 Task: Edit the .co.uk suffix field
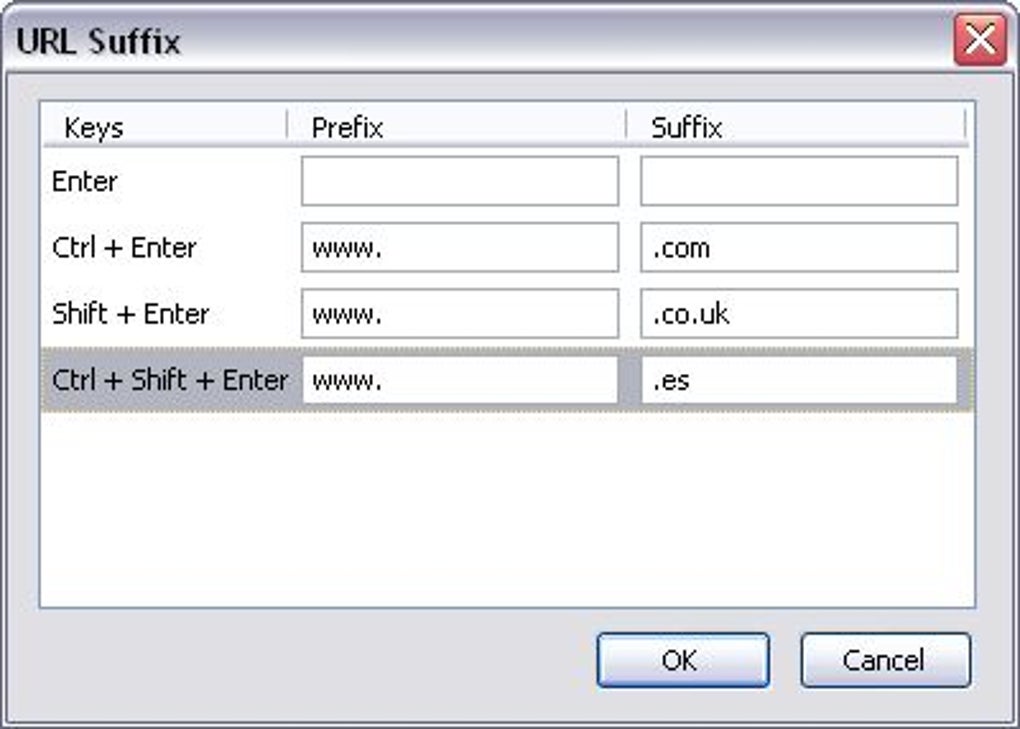pos(798,313)
